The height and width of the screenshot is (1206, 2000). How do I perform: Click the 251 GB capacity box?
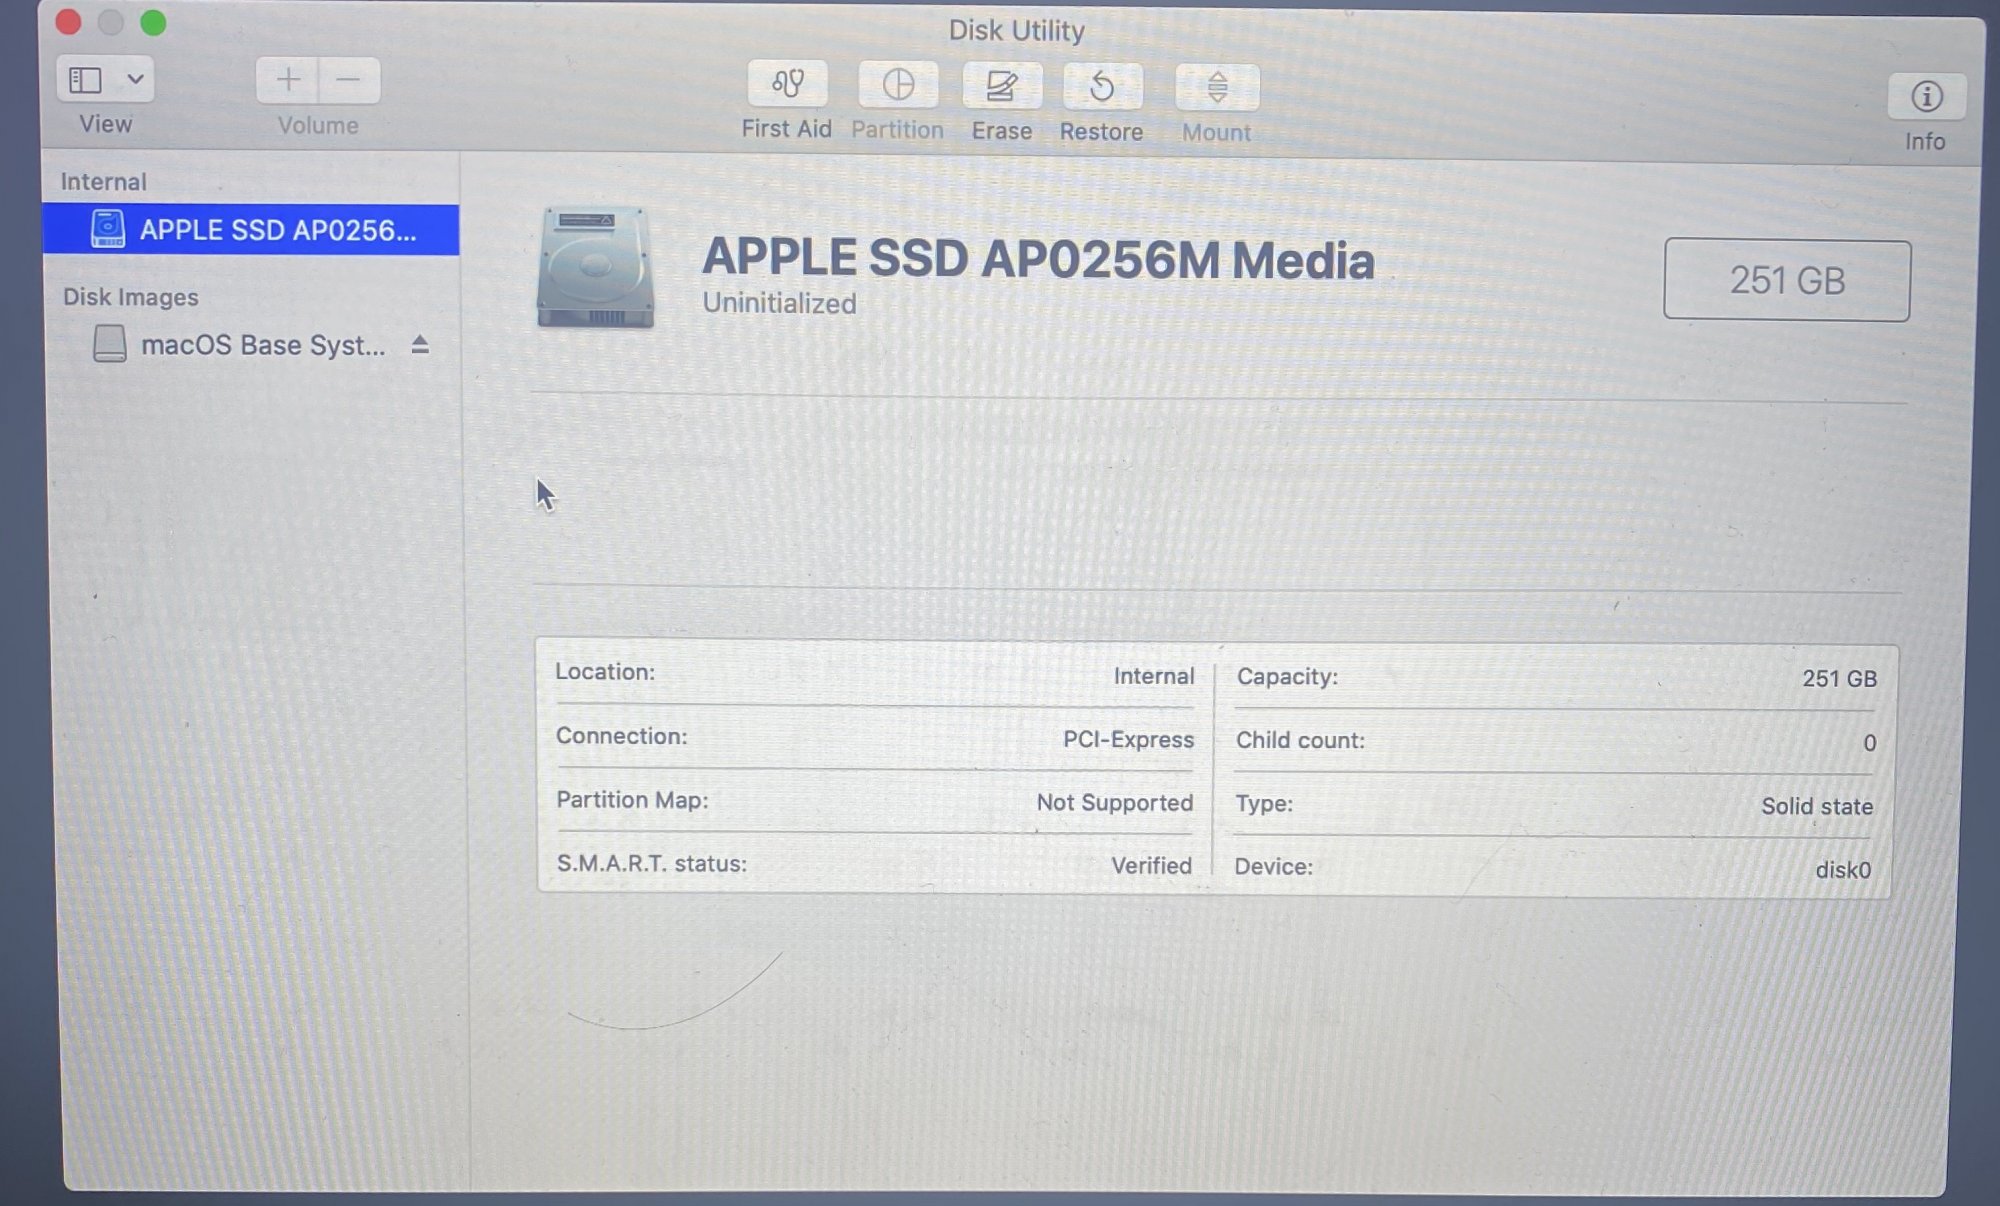click(x=1786, y=280)
